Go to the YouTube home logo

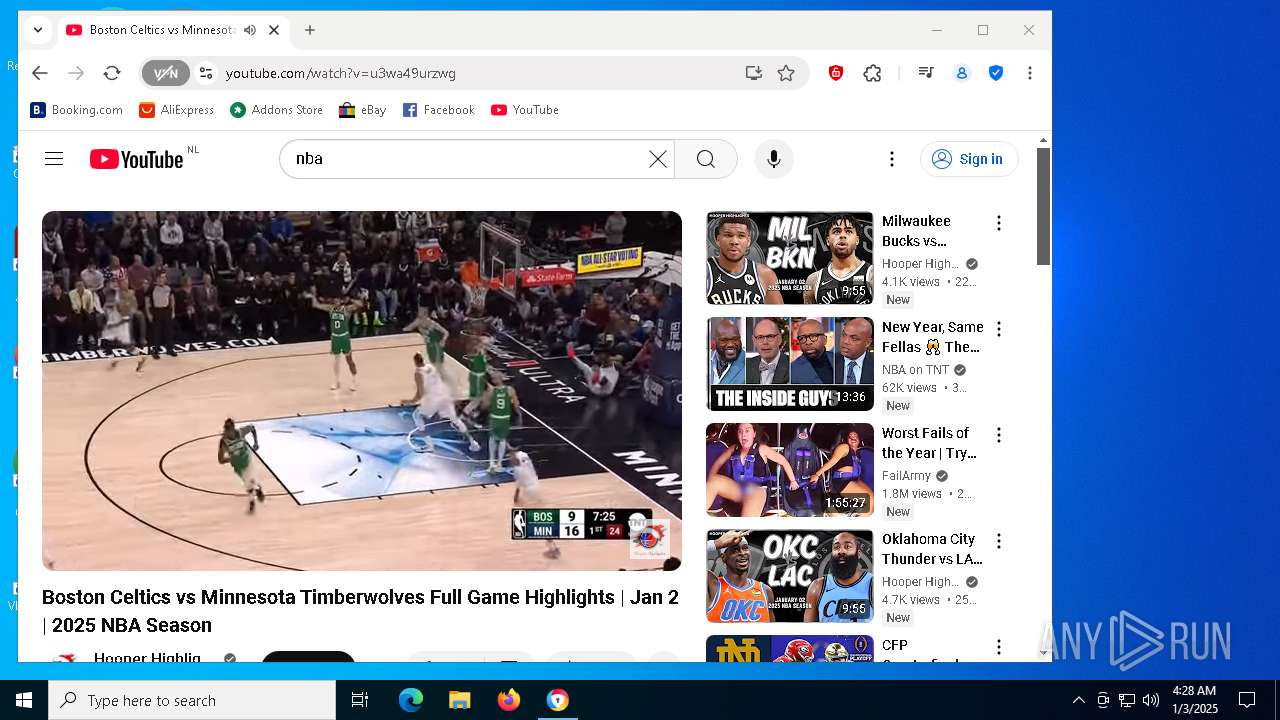pos(137,159)
